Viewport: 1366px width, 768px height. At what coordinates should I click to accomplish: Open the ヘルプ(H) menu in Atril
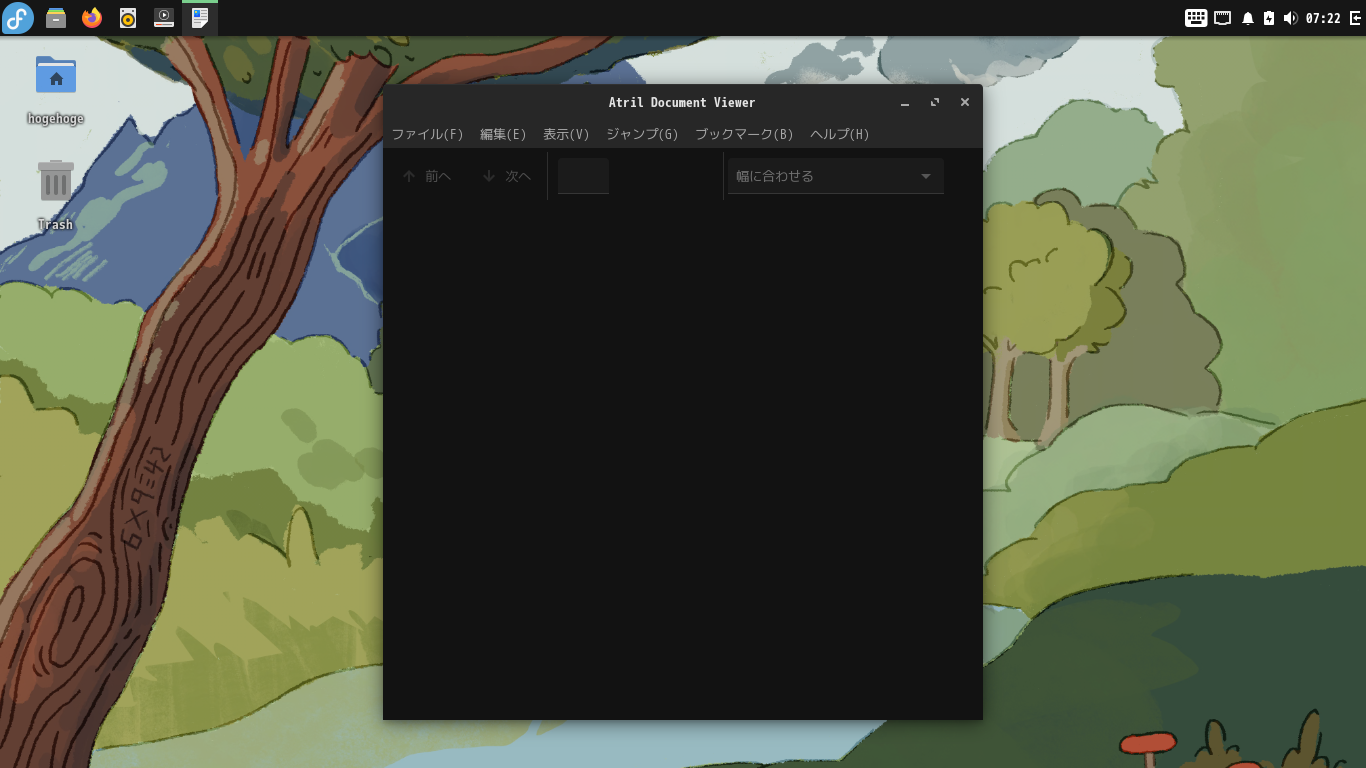click(840, 134)
